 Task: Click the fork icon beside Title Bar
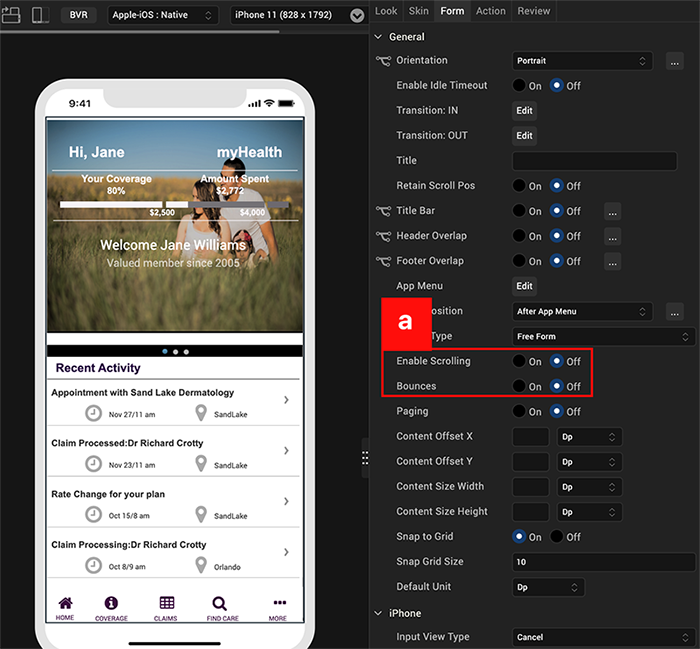point(383,211)
